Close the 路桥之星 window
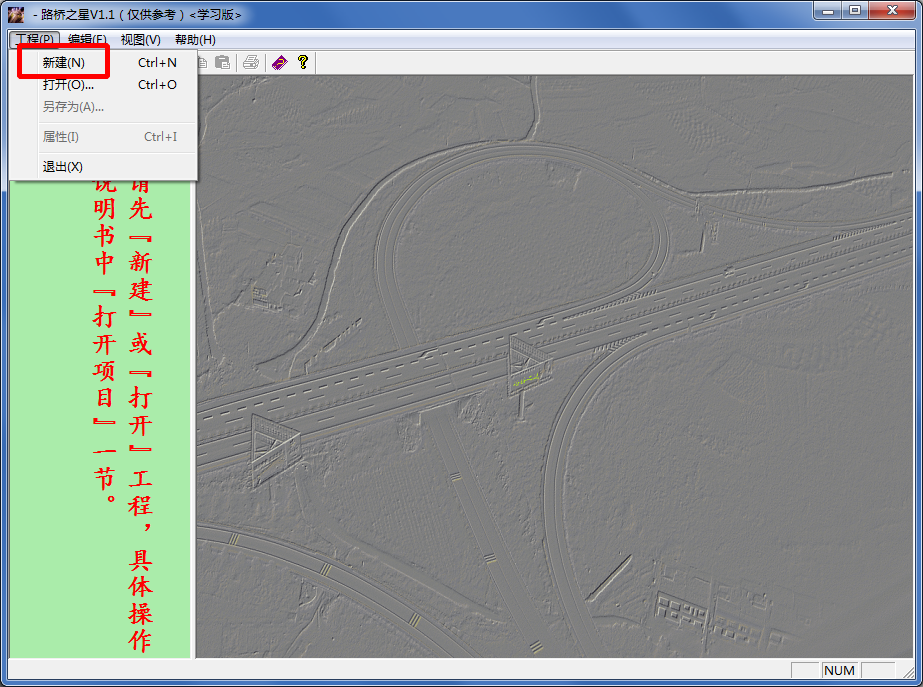 click(x=893, y=11)
